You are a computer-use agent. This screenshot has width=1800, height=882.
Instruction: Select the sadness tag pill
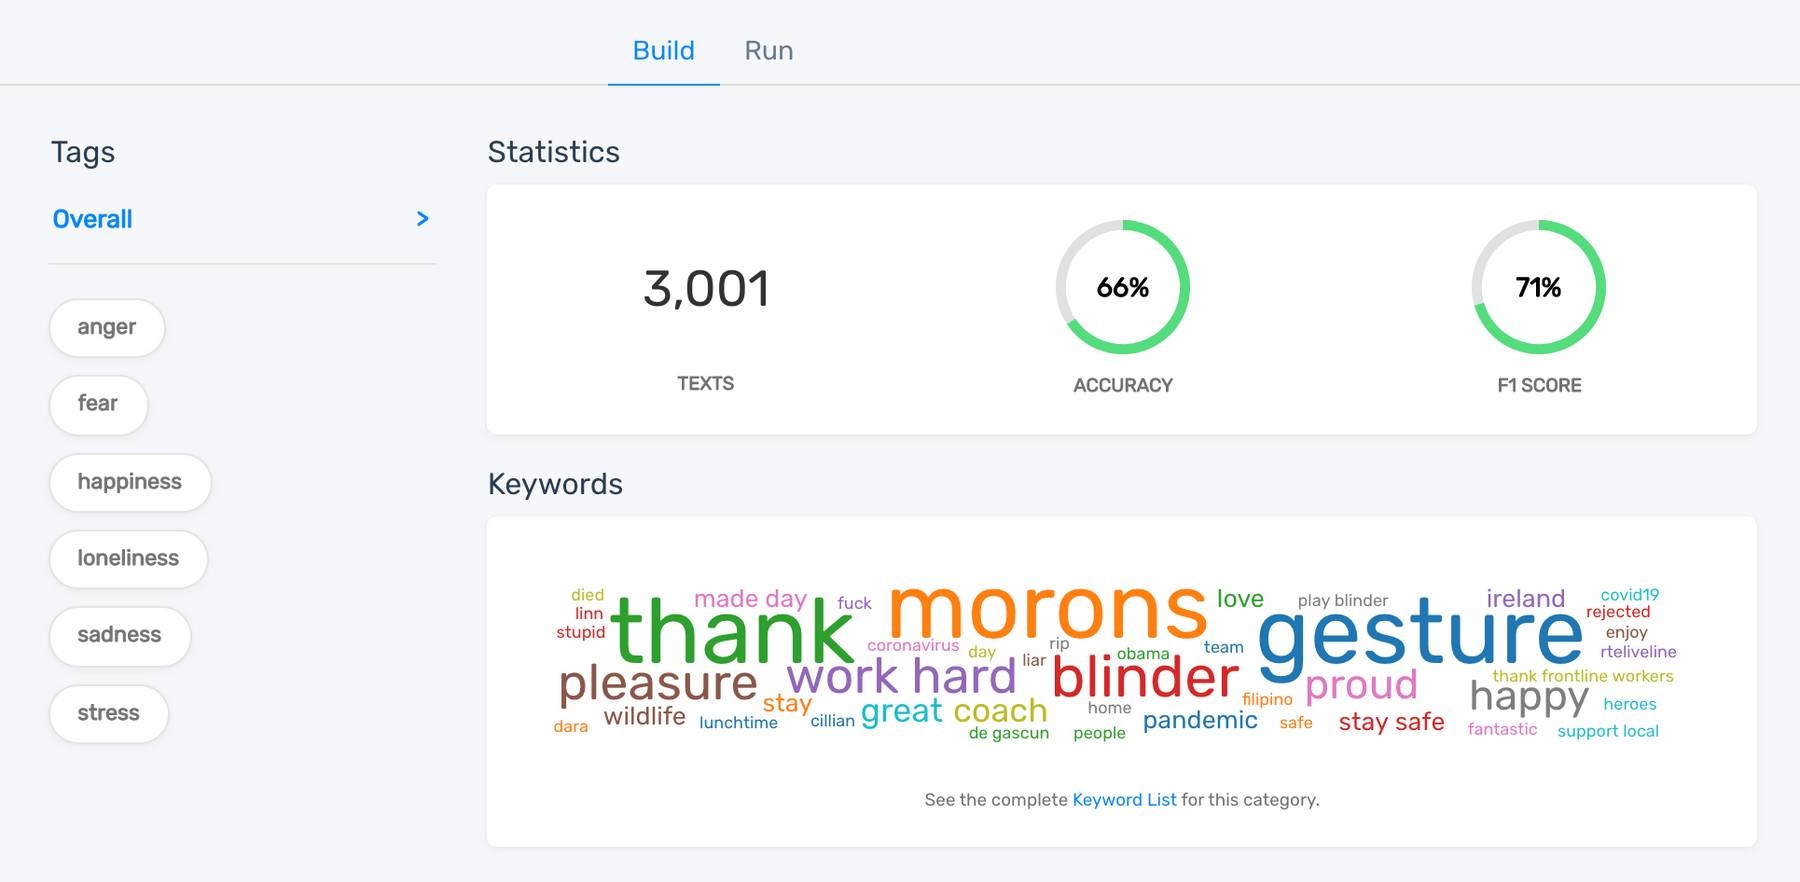(x=119, y=635)
